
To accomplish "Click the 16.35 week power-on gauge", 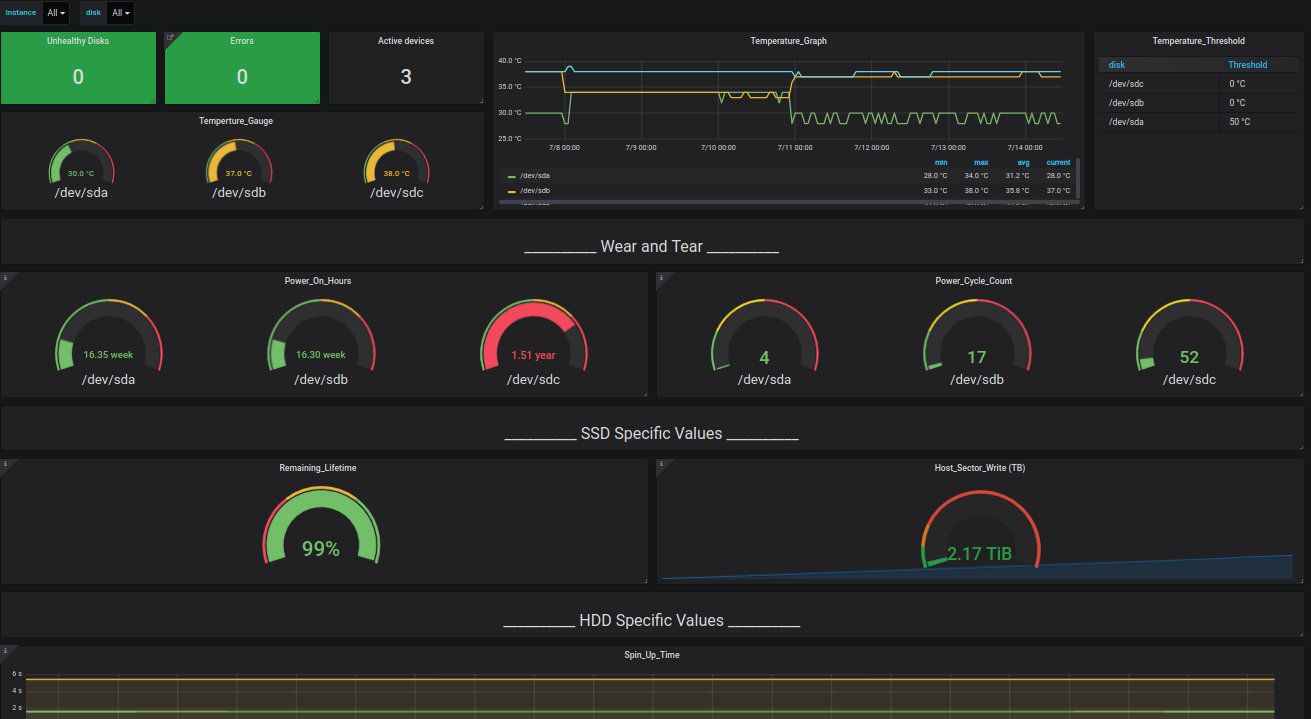I will tap(108, 336).
